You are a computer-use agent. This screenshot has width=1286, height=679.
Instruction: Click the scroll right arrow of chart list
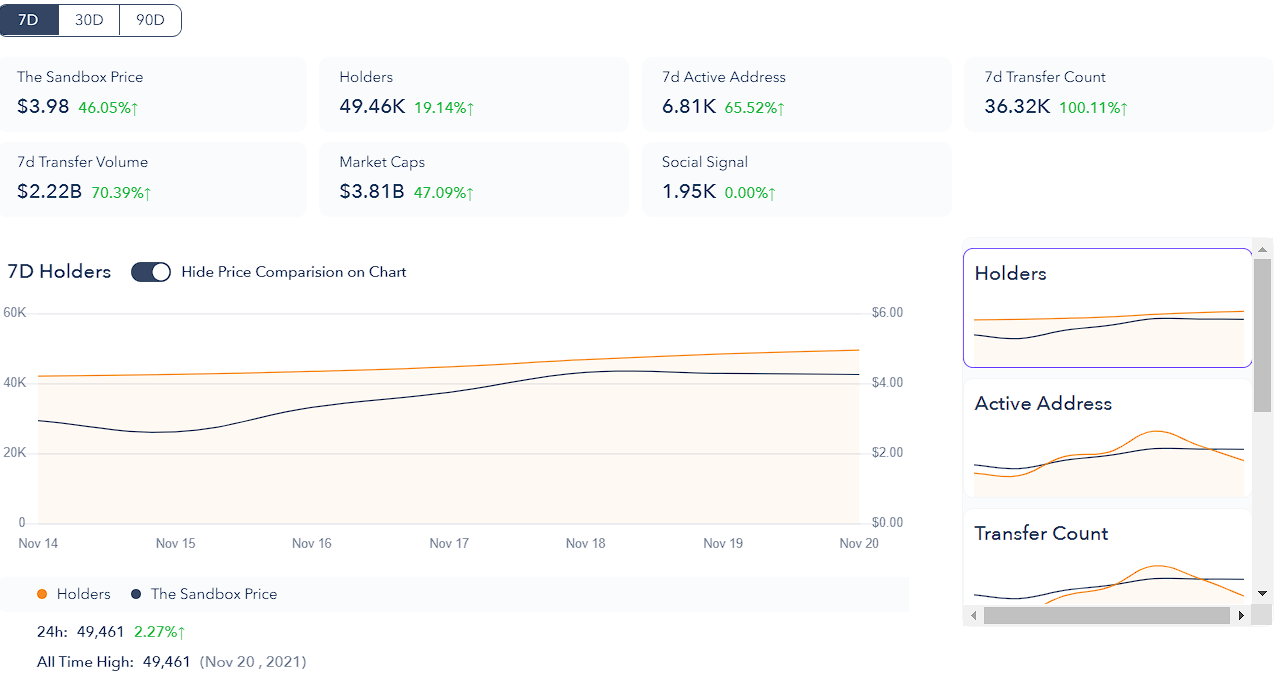click(x=1242, y=616)
